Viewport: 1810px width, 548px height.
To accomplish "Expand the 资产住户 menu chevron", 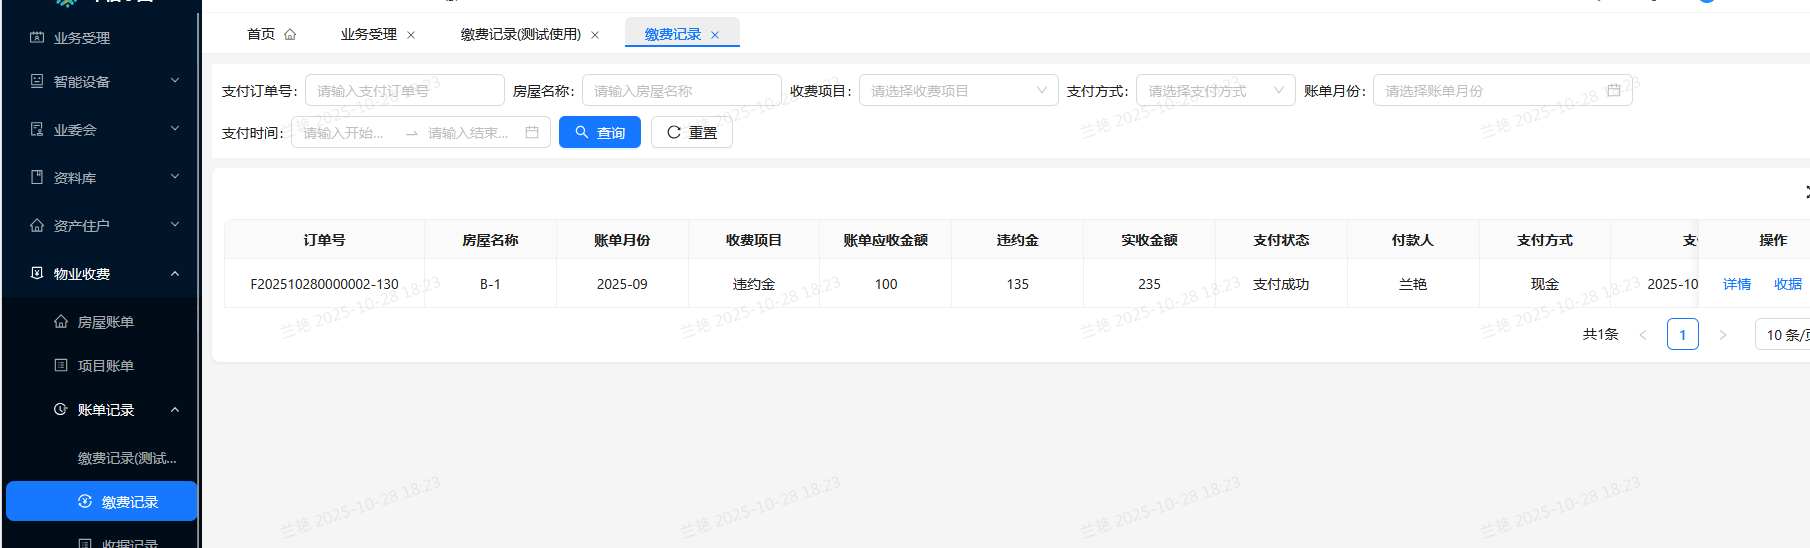I will coord(175,225).
